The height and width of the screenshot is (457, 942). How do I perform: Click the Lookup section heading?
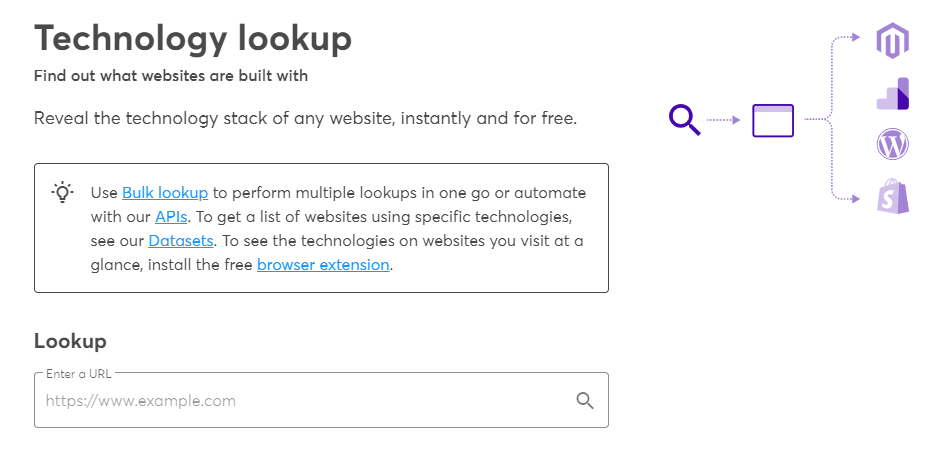70,341
